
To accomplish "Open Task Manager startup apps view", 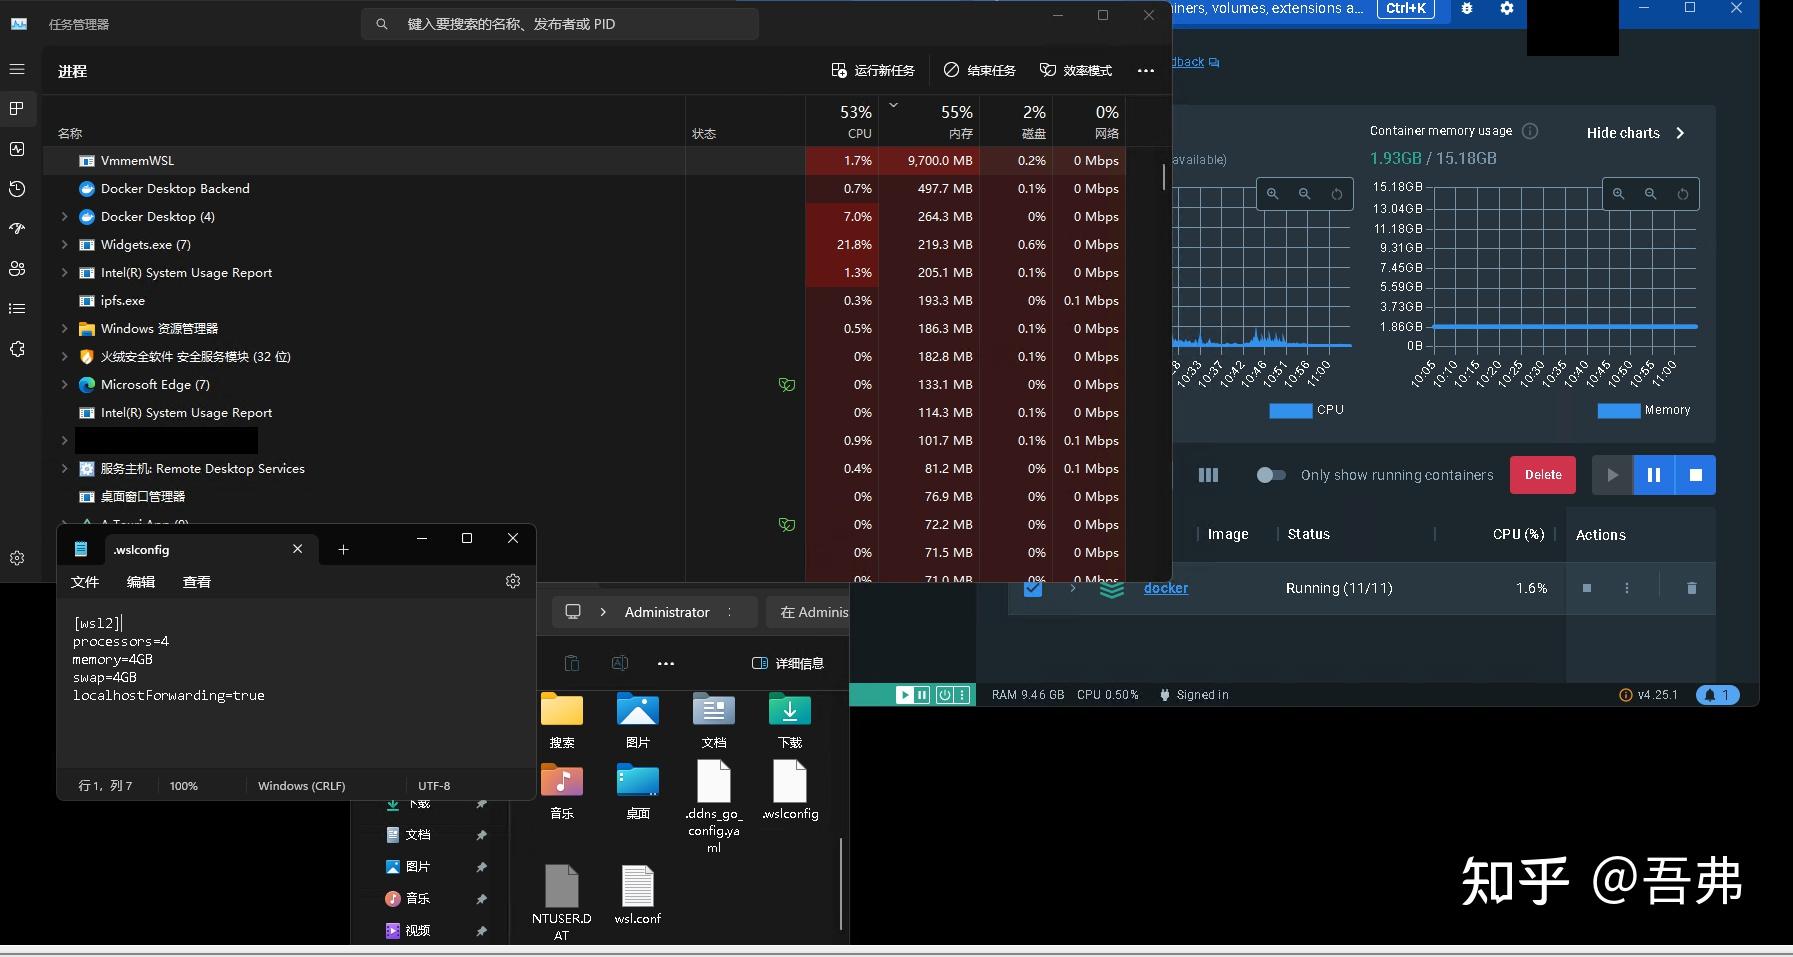I will 17,228.
